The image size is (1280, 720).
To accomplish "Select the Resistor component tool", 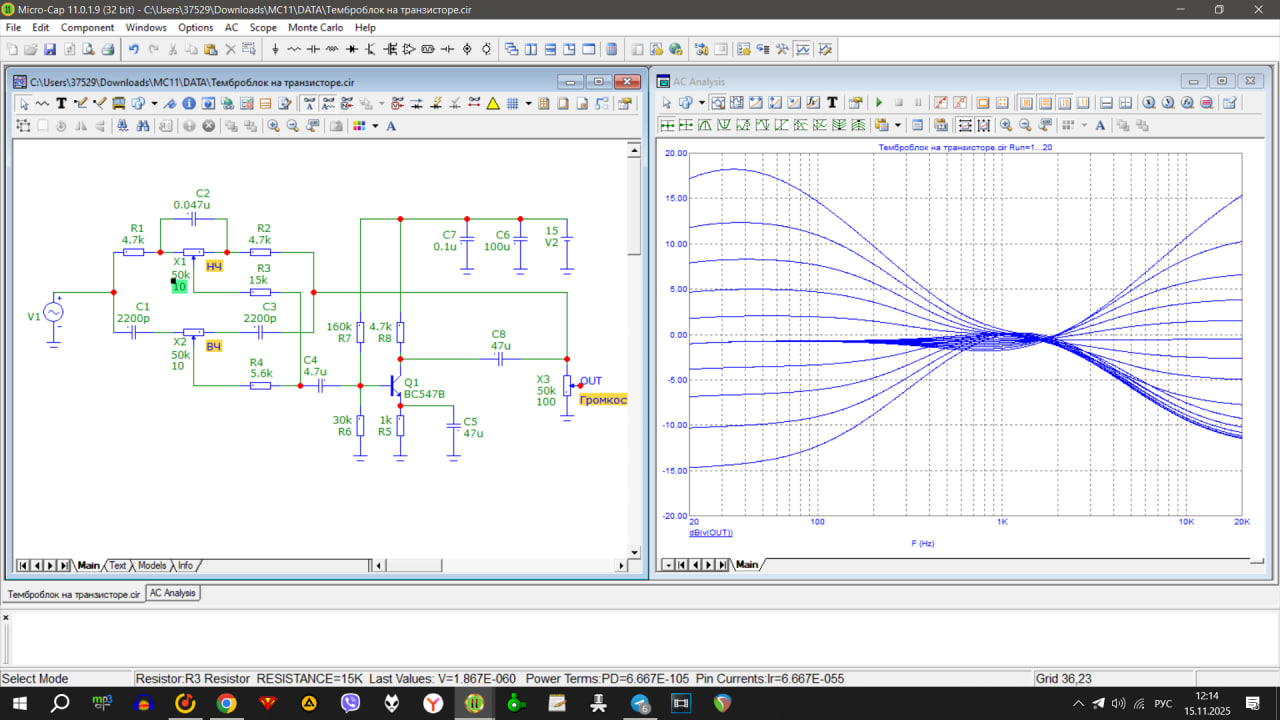I will [x=294, y=49].
